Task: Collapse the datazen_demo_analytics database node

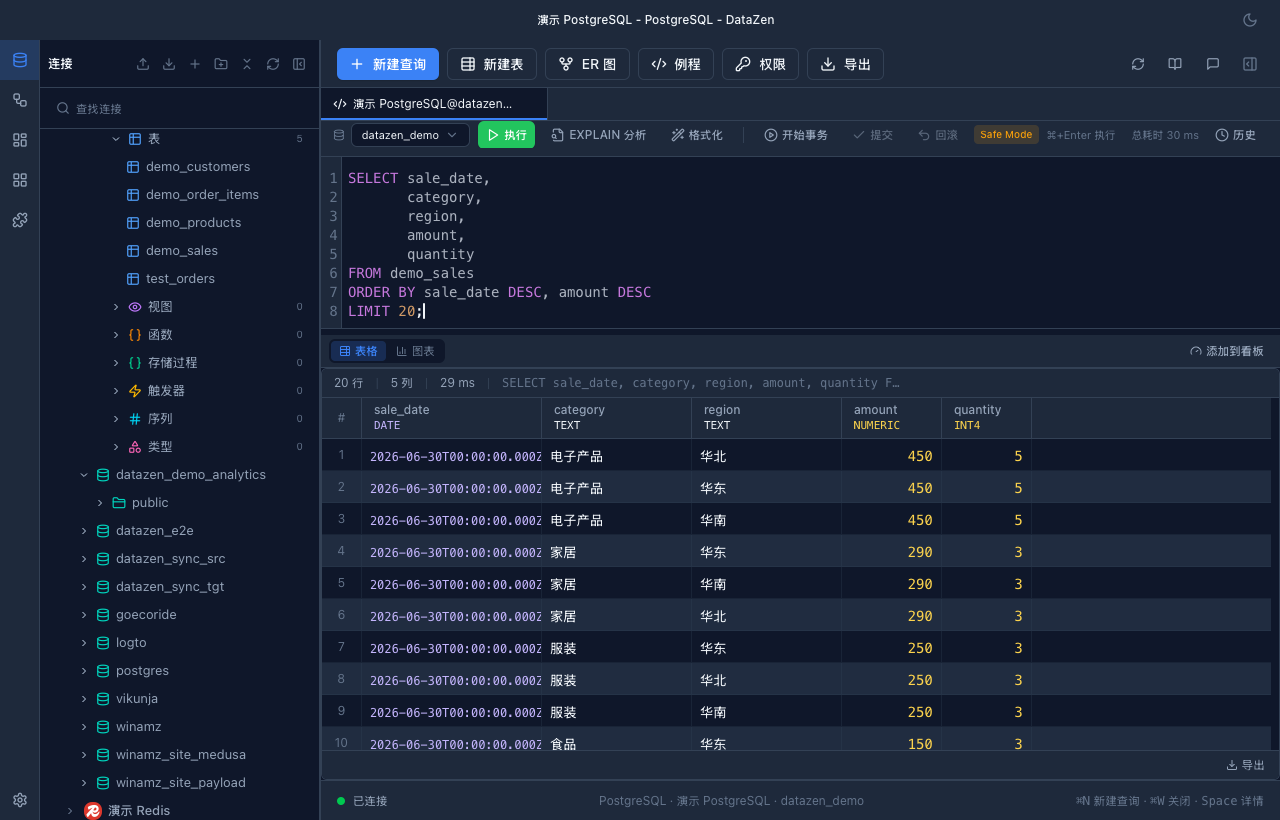Action: click(84, 475)
